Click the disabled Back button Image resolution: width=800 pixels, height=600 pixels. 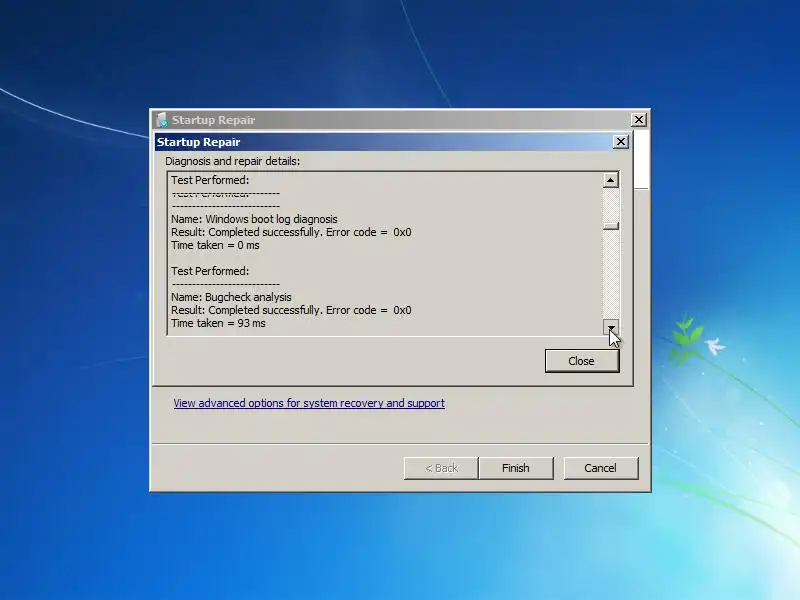click(441, 468)
